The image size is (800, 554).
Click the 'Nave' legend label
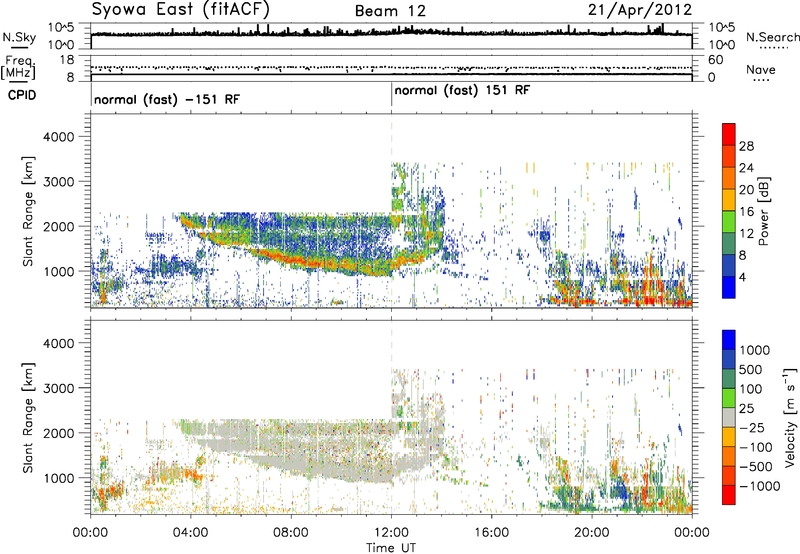coord(761,69)
